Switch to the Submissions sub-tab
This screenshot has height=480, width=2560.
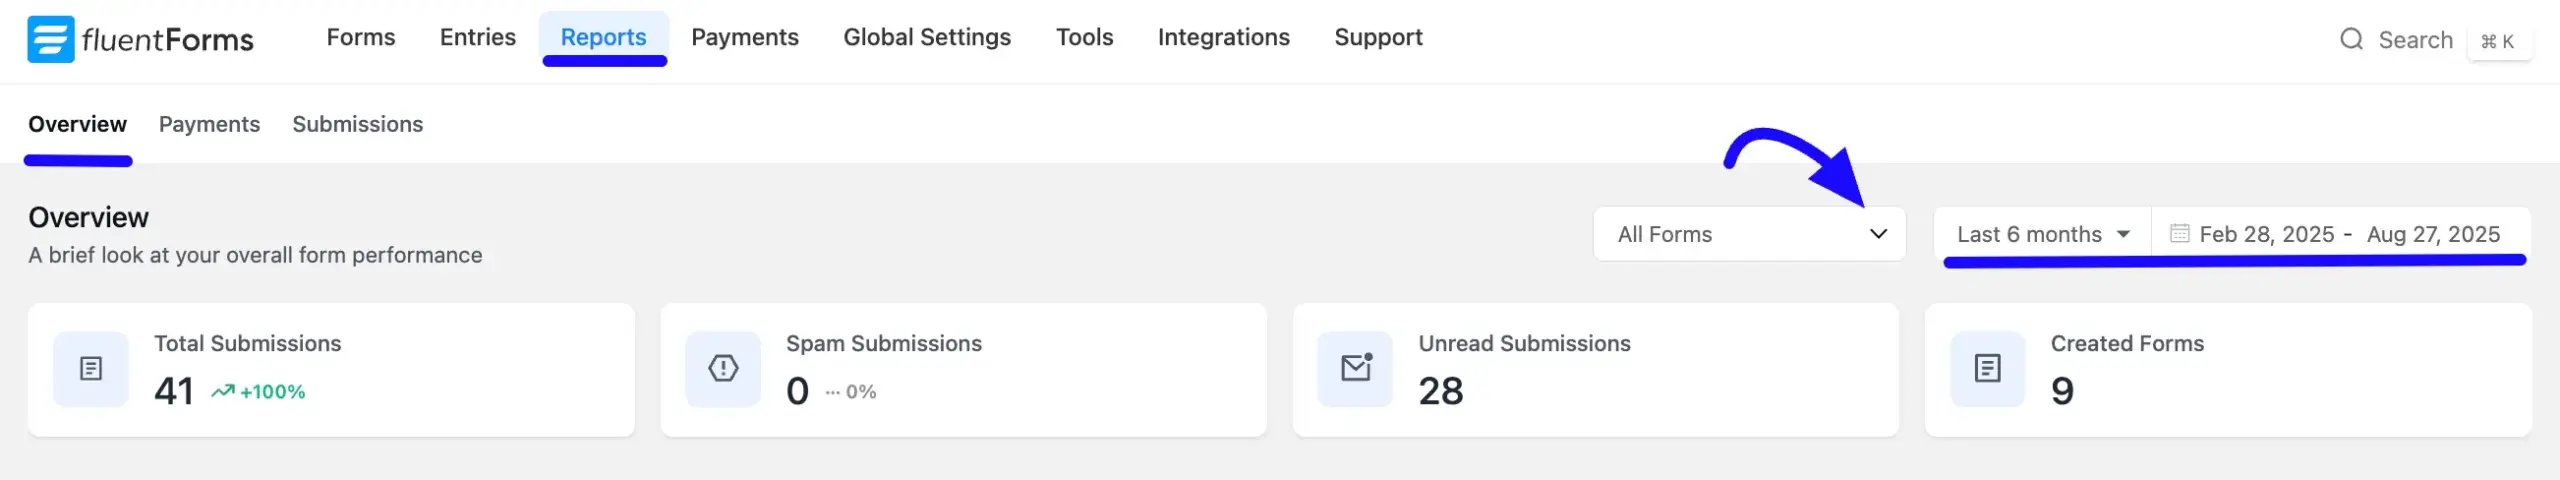(357, 124)
